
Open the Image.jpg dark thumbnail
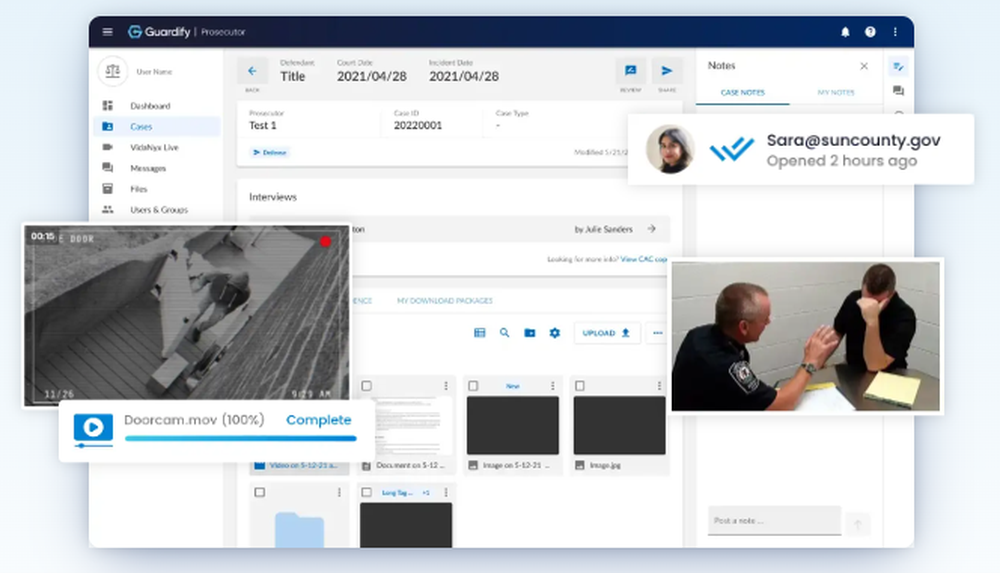point(619,426)
